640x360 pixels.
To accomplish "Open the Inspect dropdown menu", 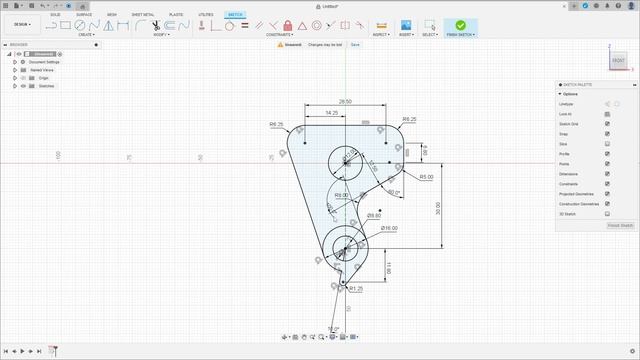I will 381,35.
